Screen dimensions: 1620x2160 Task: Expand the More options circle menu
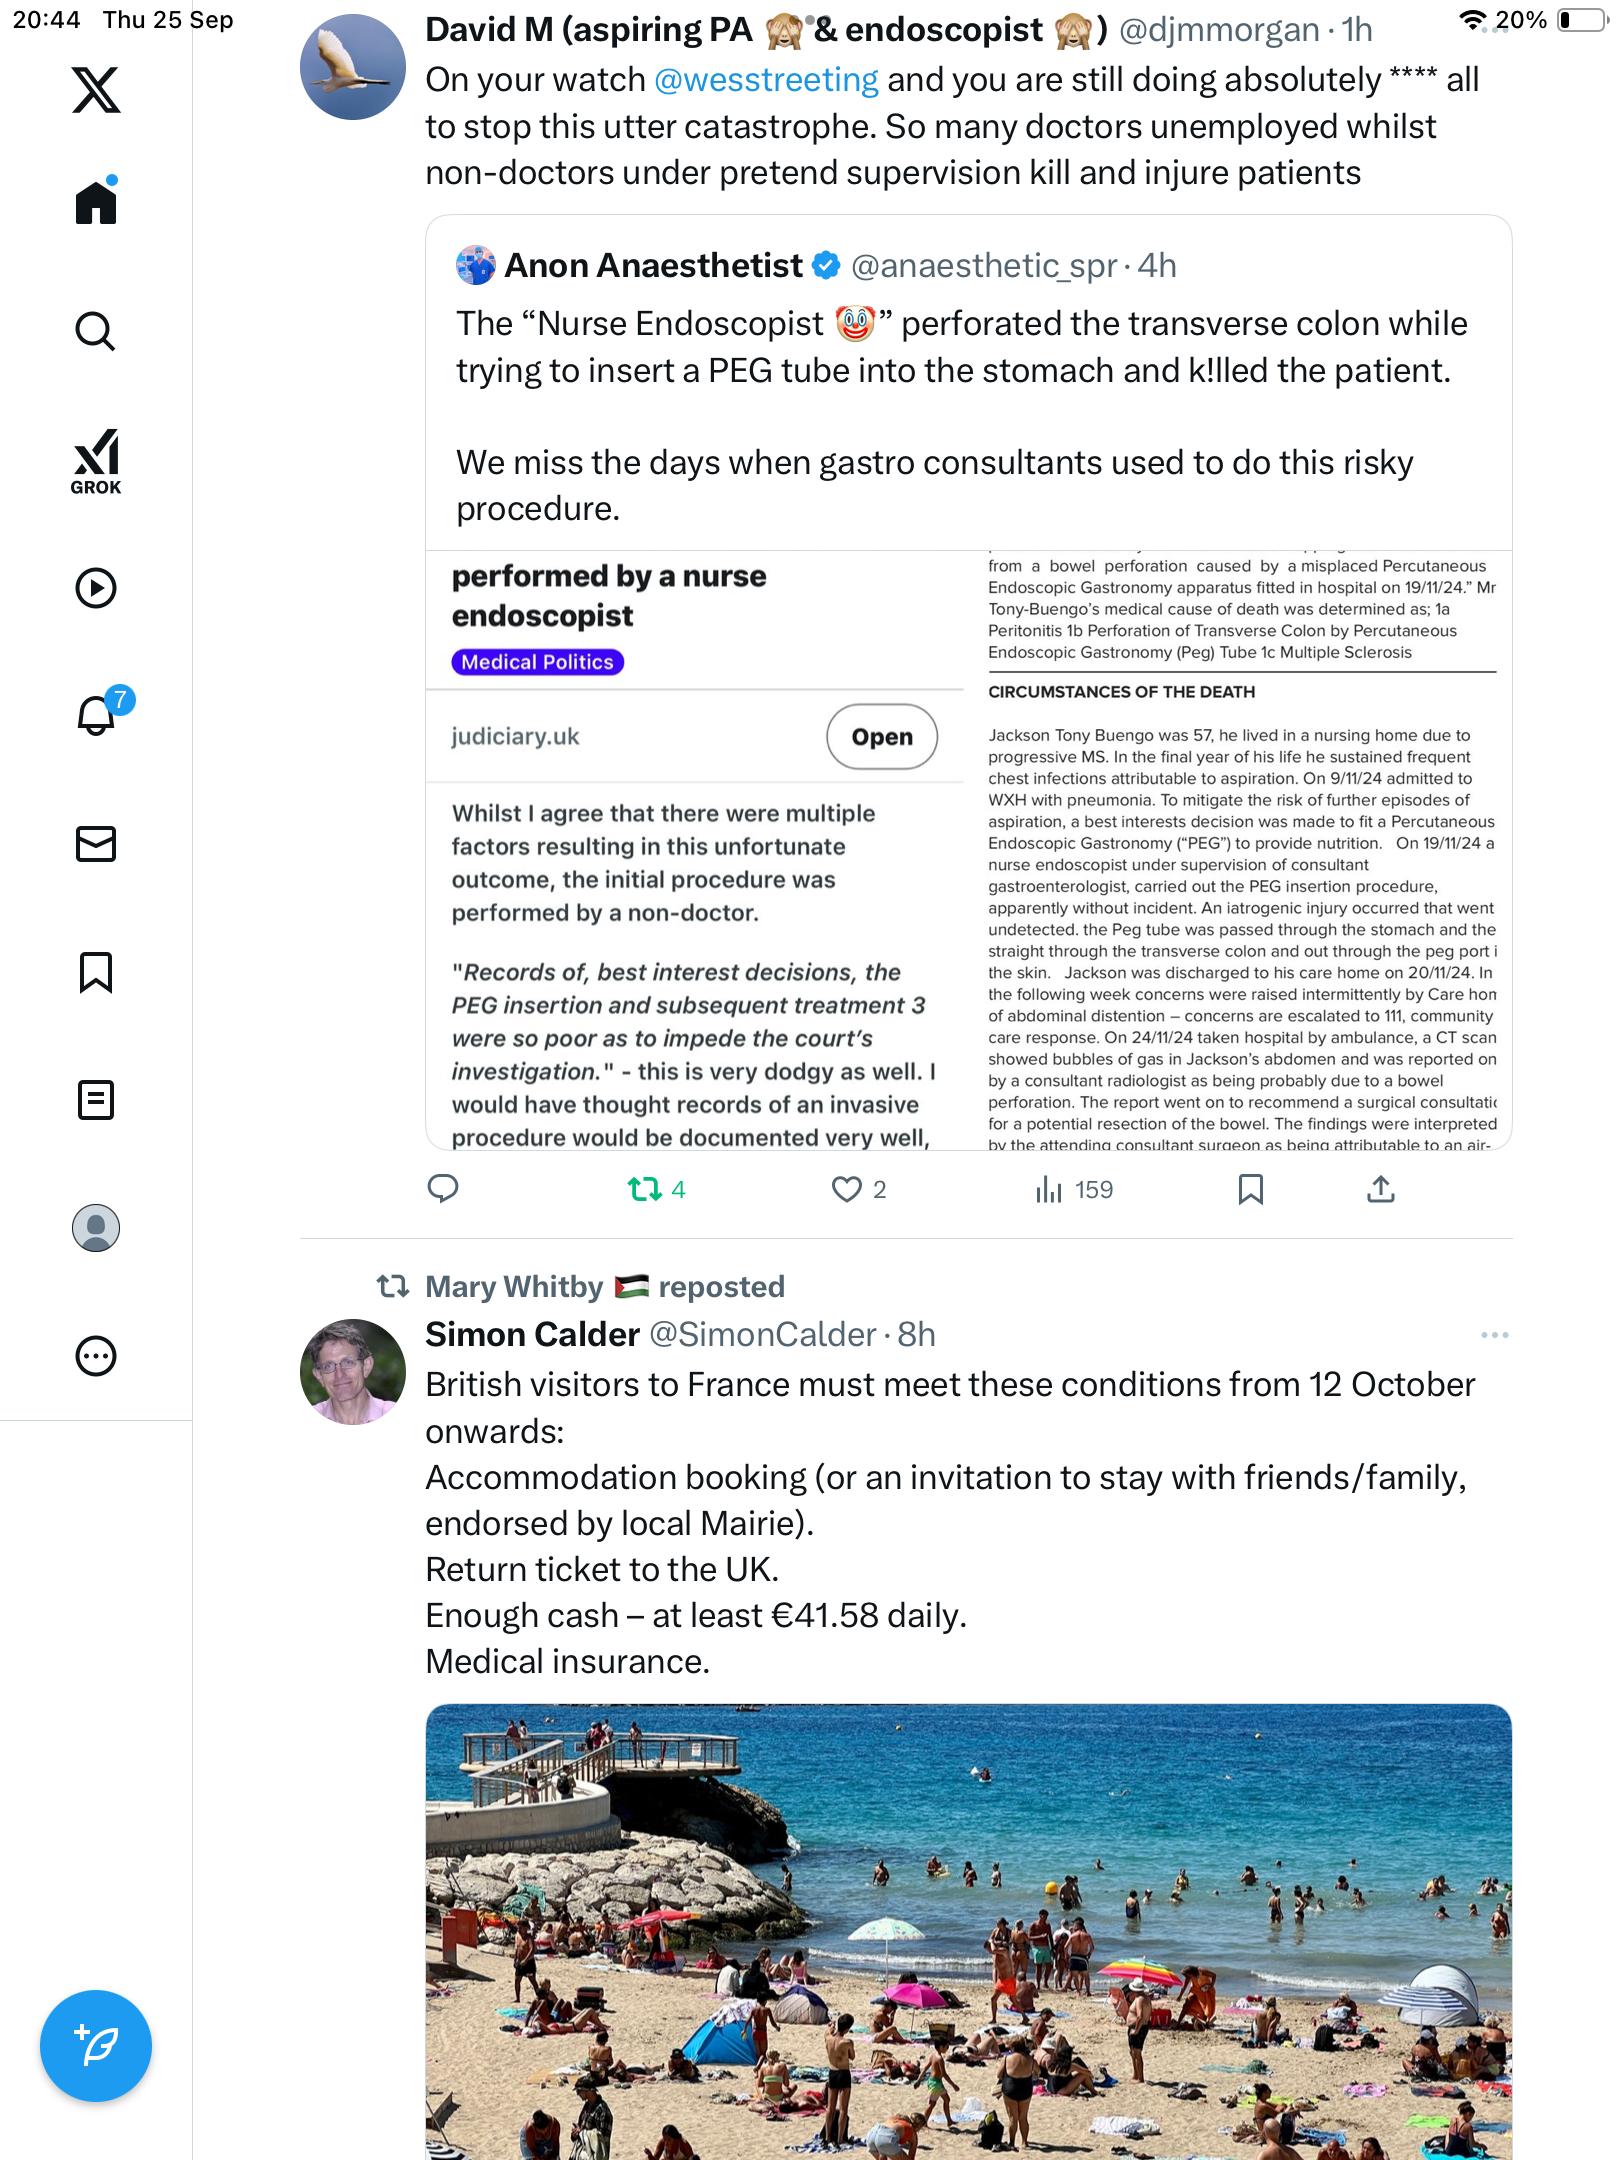click(x=96, y=1356)
